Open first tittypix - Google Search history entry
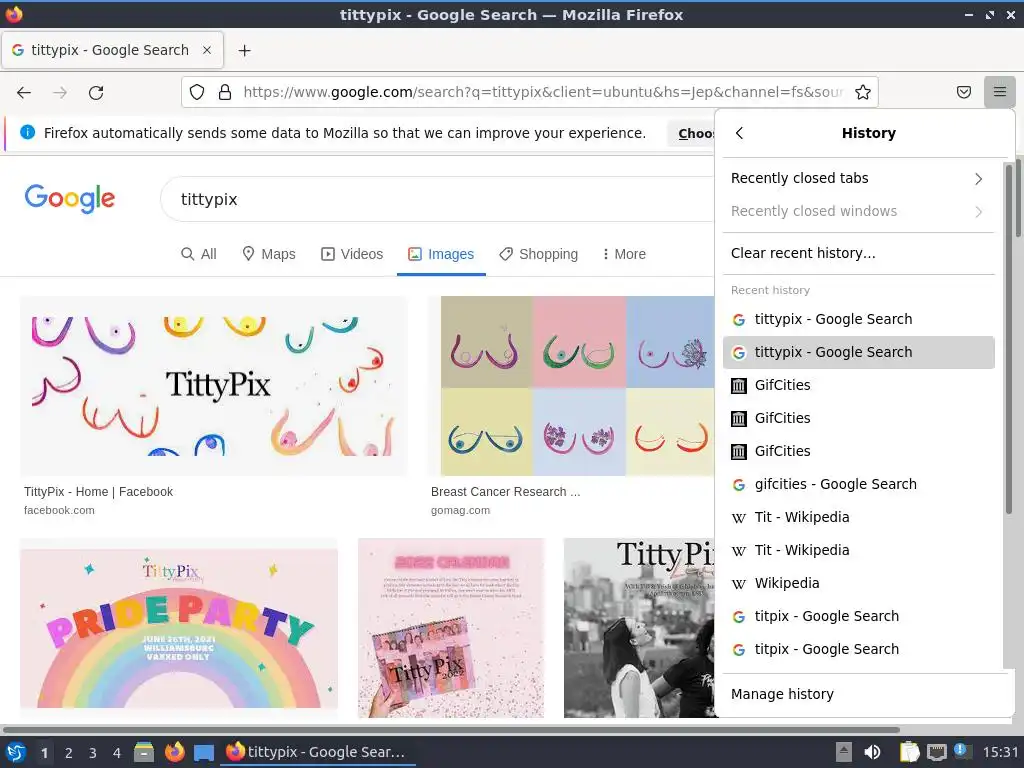 (858, 319)
